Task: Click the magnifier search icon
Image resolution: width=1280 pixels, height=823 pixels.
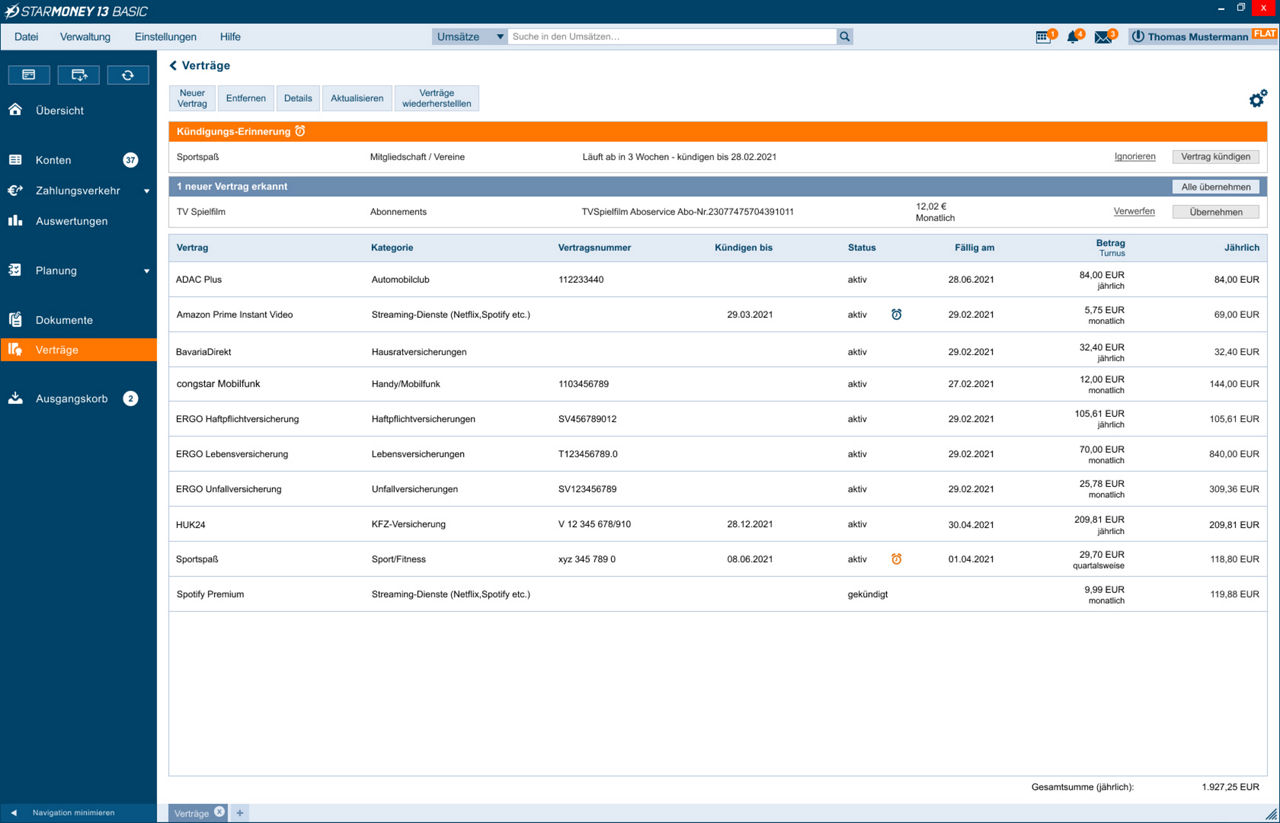Action: tap(845, 37)
